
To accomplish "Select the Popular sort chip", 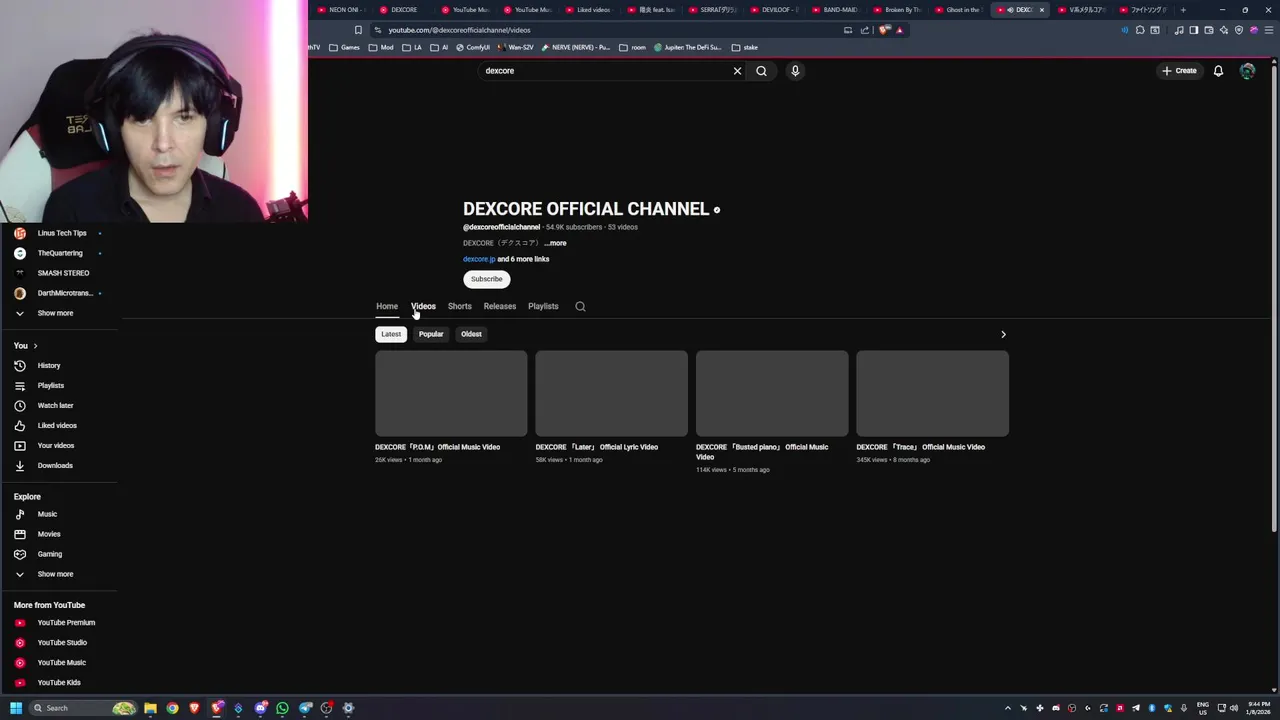I will (x=431, y=334).
